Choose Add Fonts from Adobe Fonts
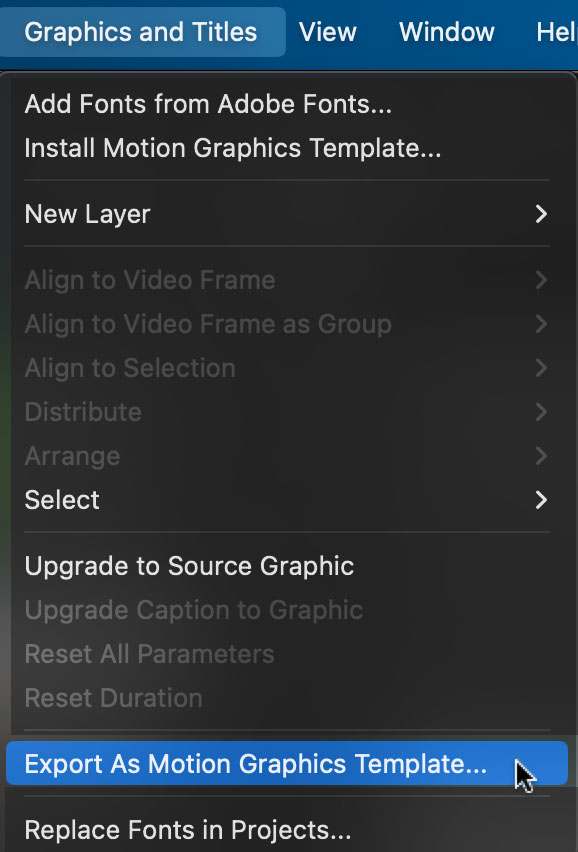Viewport: 578px width, 852px height. click(x=208, y=104)
